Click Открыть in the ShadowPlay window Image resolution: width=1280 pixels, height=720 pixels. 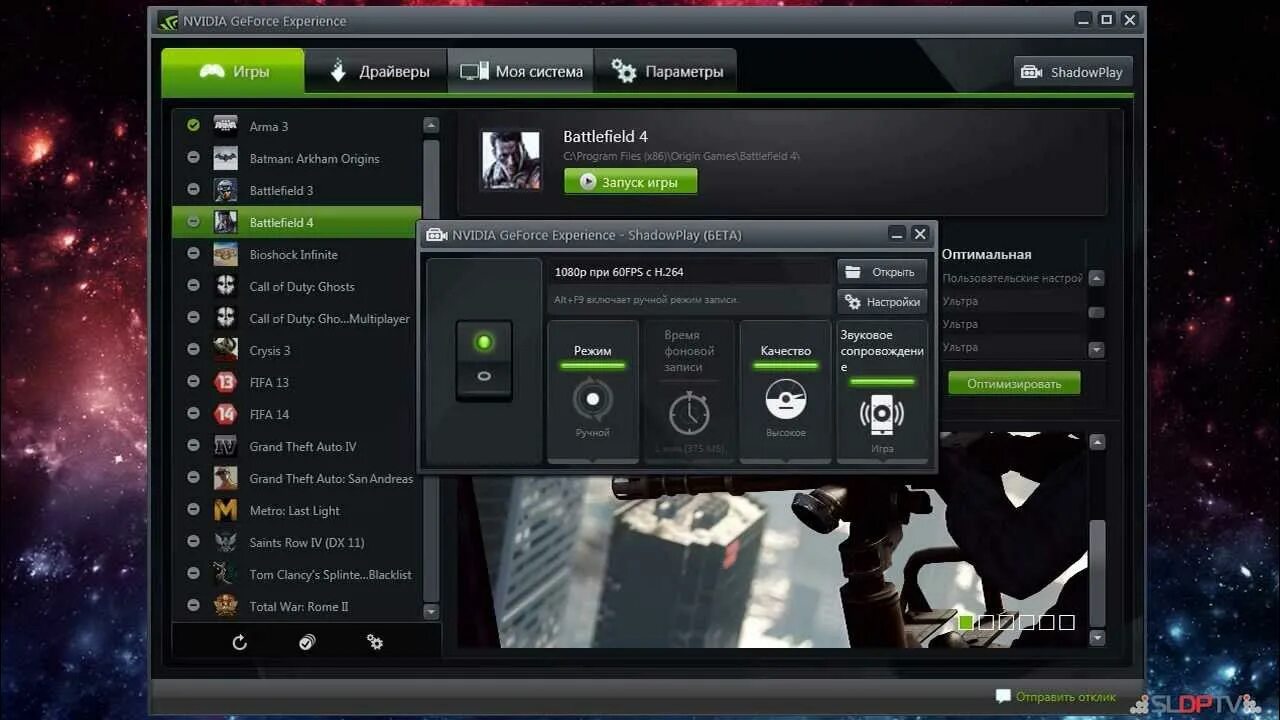[882, 272]
